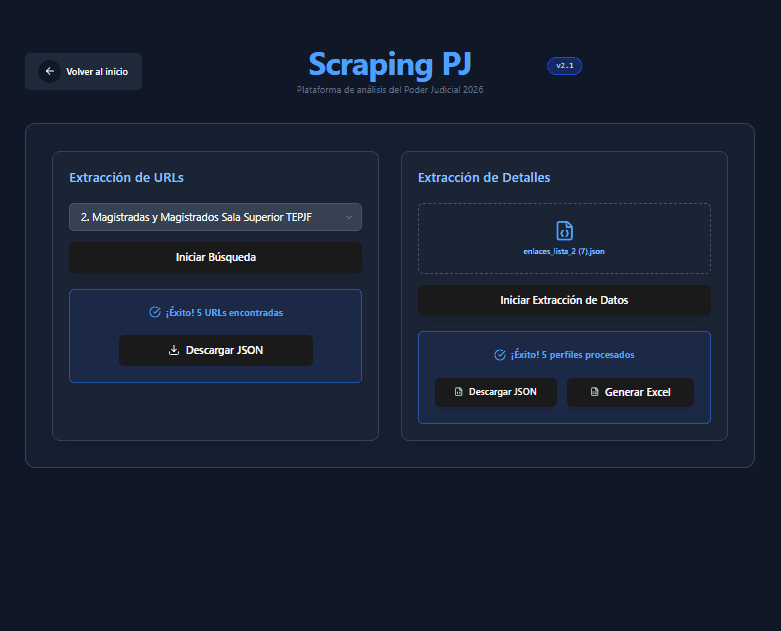Click the success checkmark beside URLs encontradas

[x=155, y=312]
